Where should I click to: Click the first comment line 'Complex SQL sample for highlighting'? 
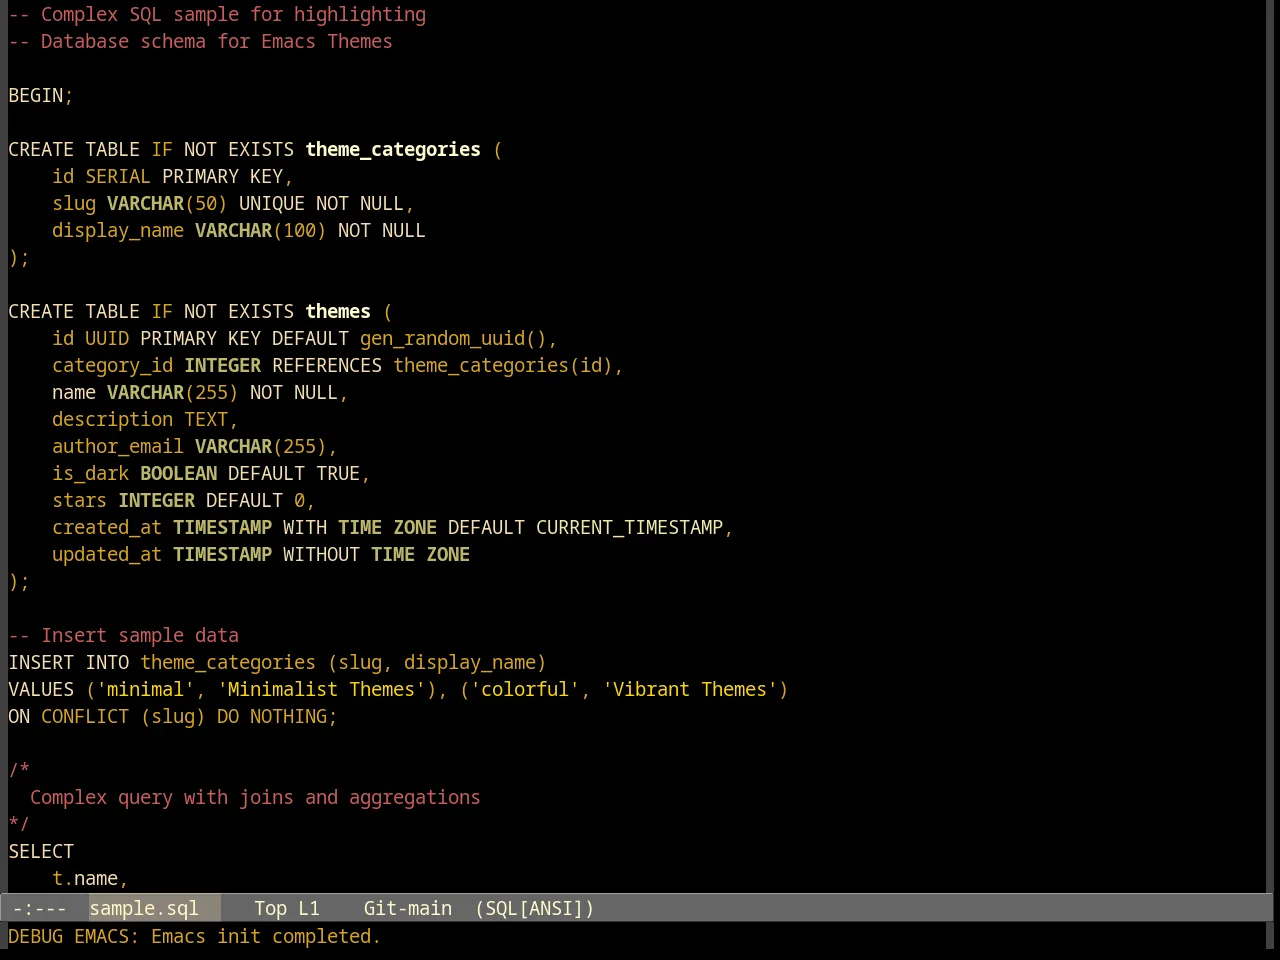pos(233,14)
